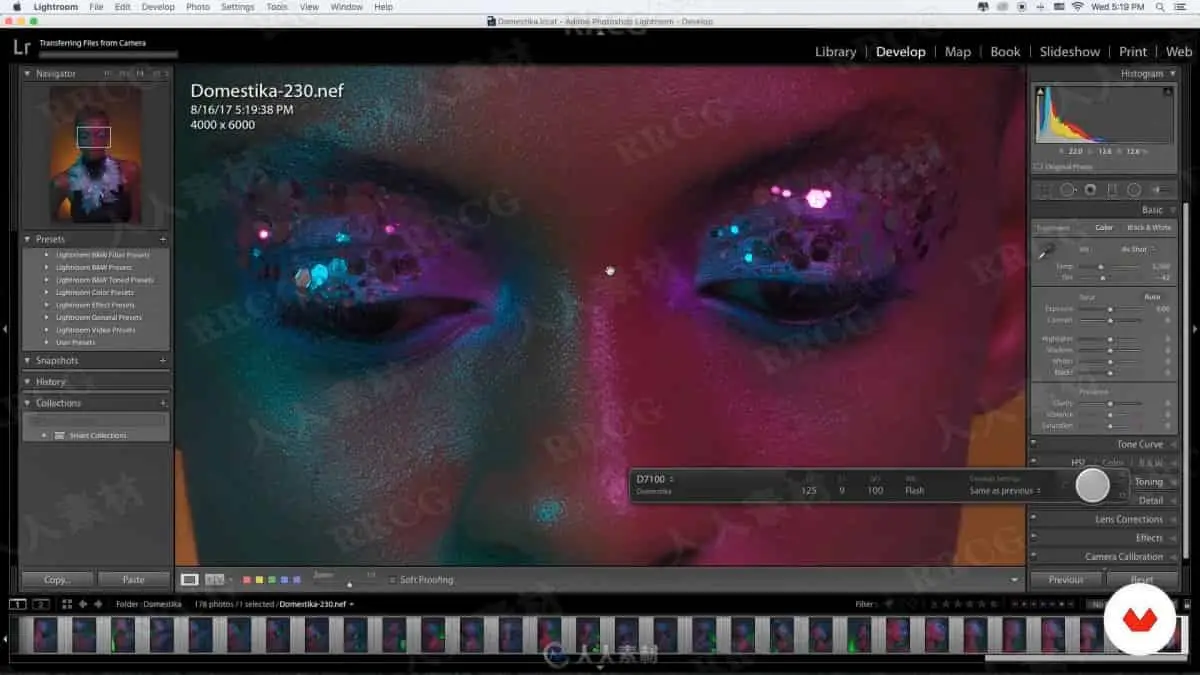Image resolution: width=1200 pixels, height=675 pixels.
Task: Collapse the Collections panel
Action: click(x=28, y=403)
